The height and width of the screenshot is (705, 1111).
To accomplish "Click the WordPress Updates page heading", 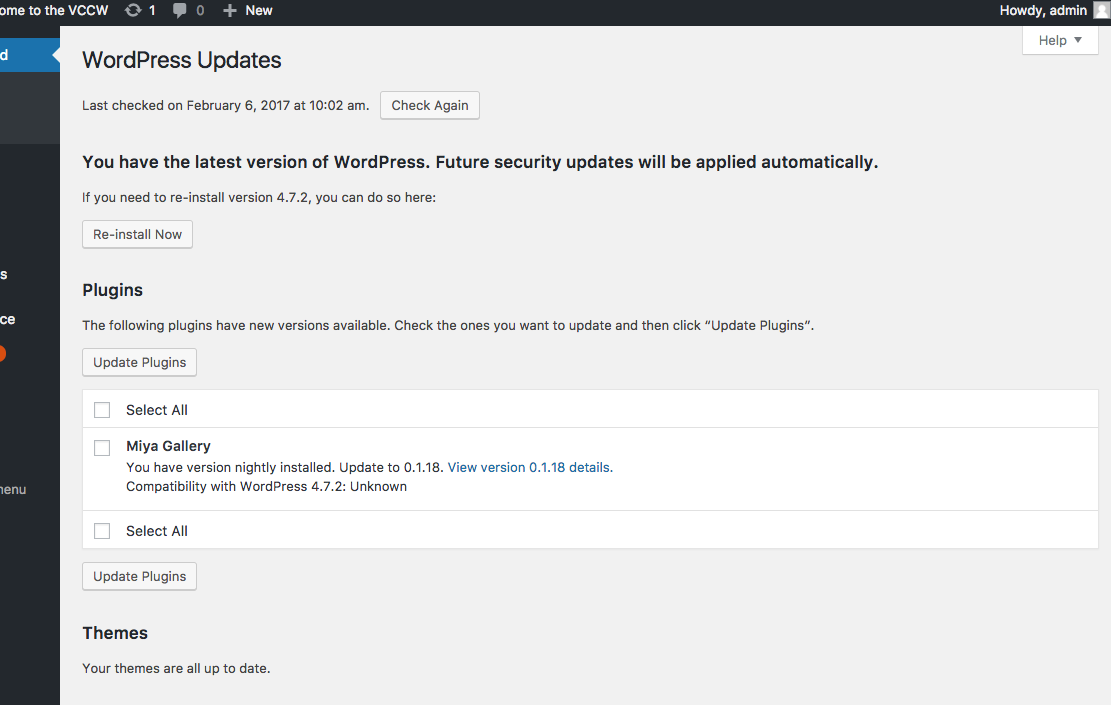I will coord(181,60).
